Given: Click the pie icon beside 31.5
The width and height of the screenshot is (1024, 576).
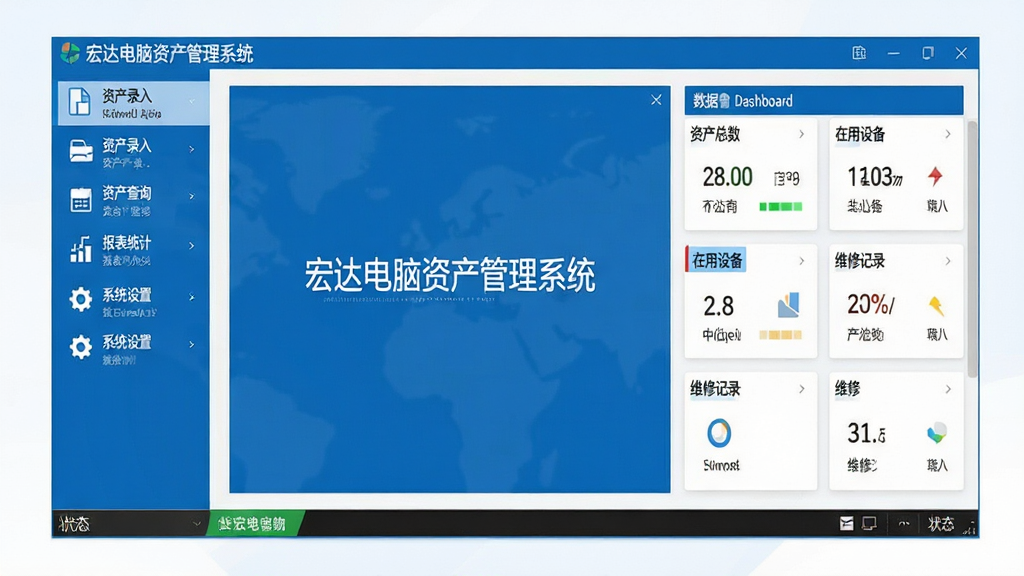Looking at the screenshot, I should click(936, 432).
